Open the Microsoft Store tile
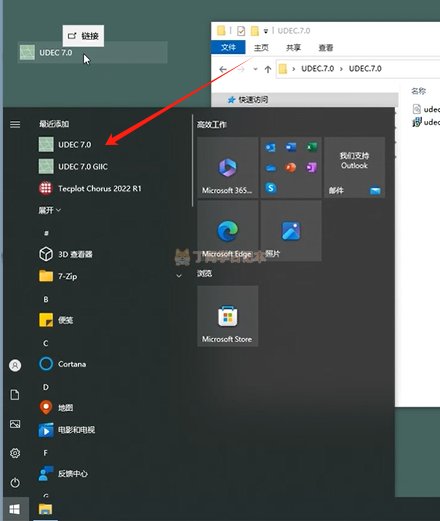Image resolution: width=440 pixels, height=521 pixels. point(228,316)
